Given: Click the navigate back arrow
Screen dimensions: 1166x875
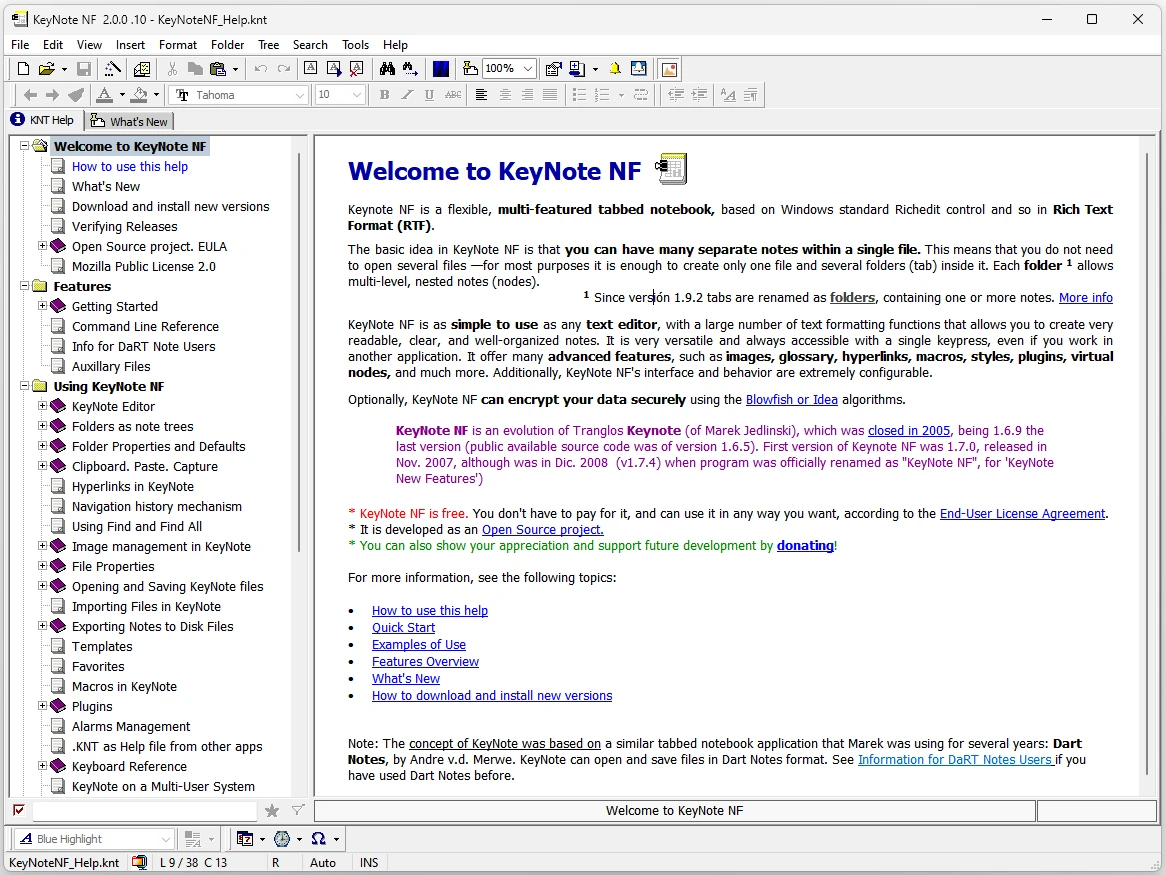Looking at the screenshot, I should point(30,95).
